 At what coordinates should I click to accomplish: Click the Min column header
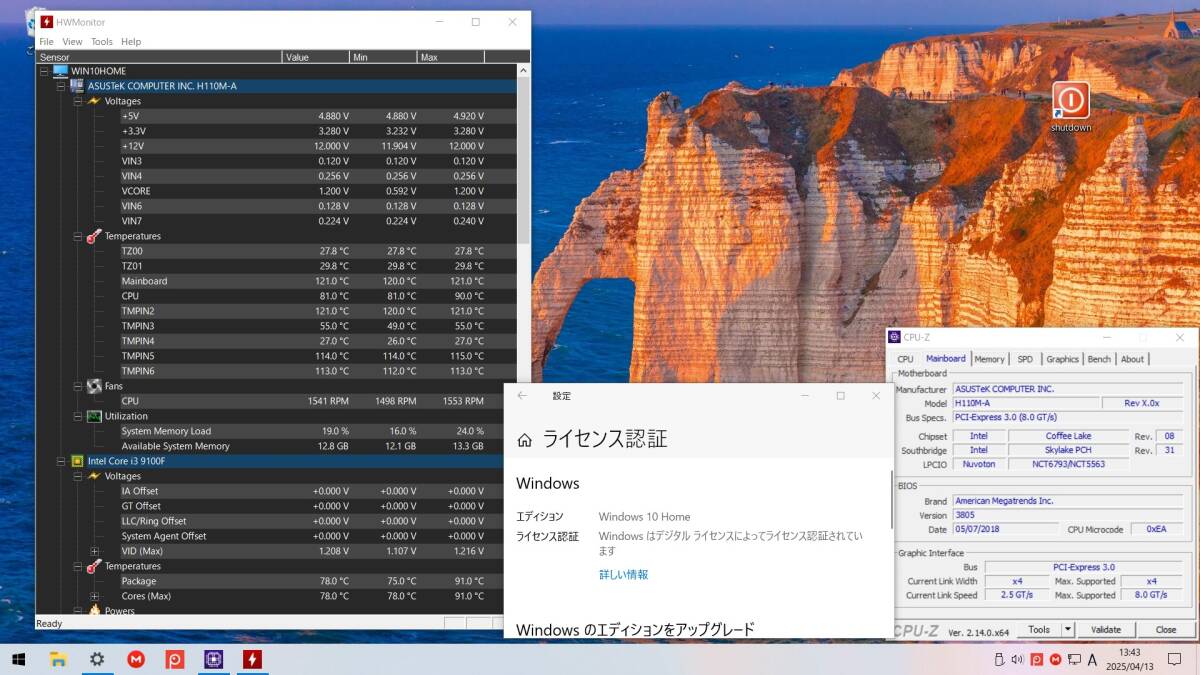[383, 57]
